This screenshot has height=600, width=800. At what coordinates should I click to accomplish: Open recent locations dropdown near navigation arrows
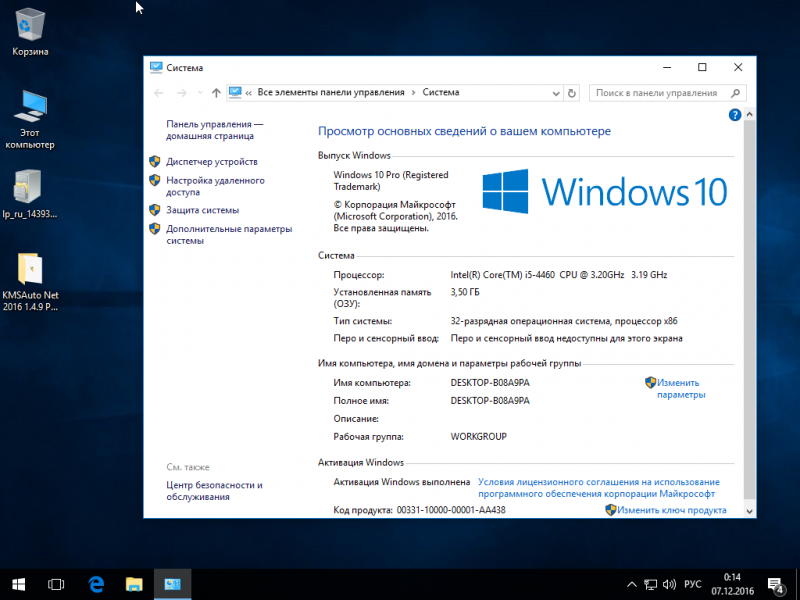[x=200, y=93]
